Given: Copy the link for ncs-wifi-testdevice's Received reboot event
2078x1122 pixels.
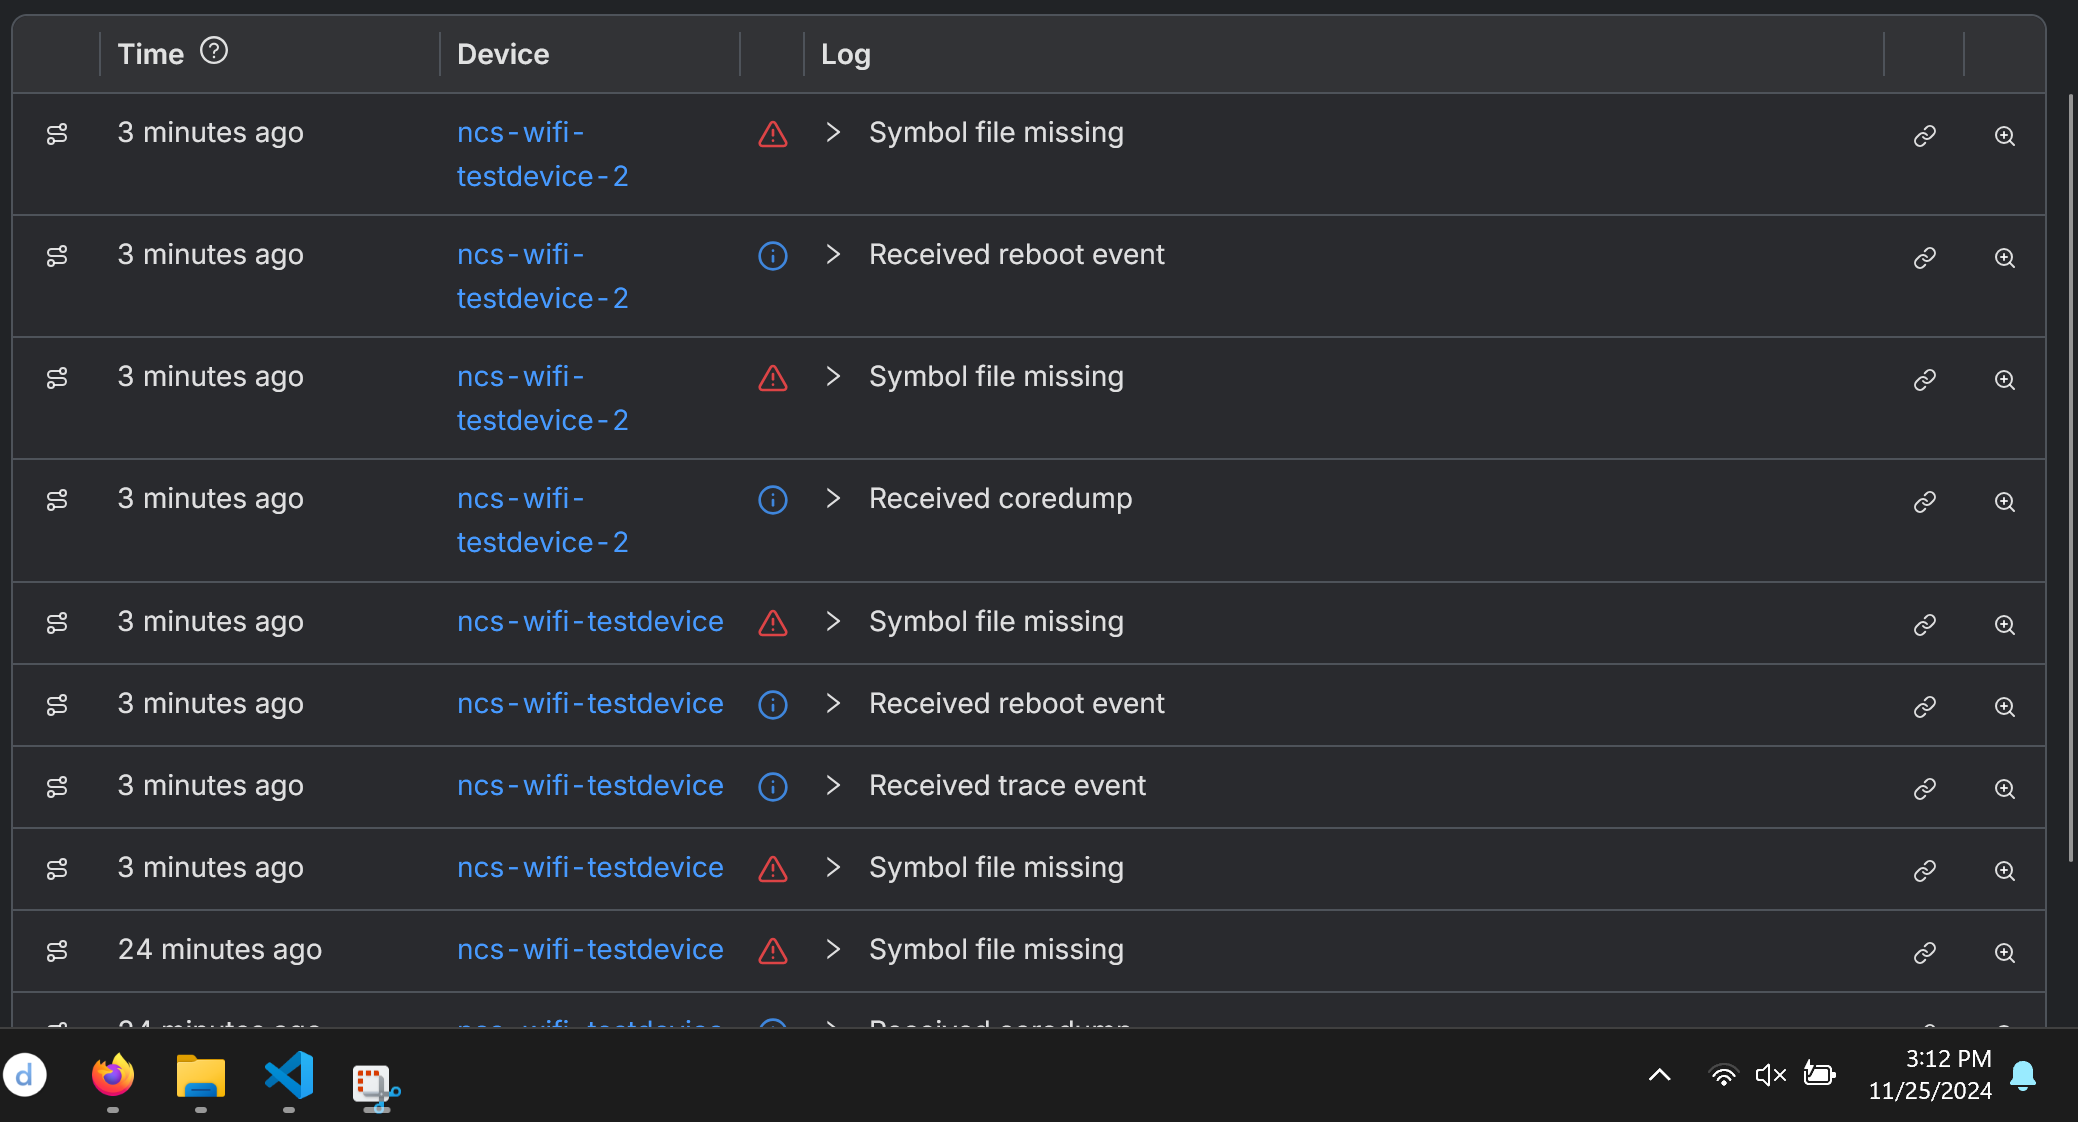Looking at the screenshot, I should [1925, 707].
